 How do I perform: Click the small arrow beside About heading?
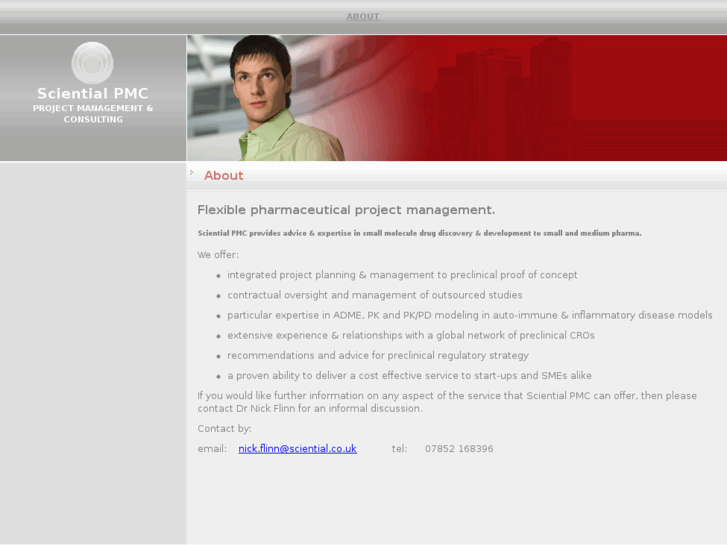[191, 173]
